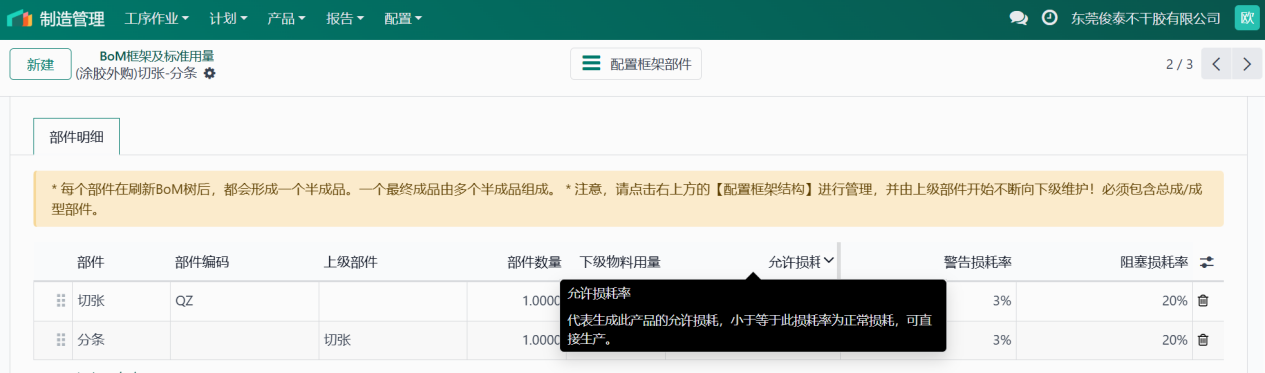Sort by the 允许损耗 column header
The height and width of the screenshot is (373, 1265).
(794, 262)
